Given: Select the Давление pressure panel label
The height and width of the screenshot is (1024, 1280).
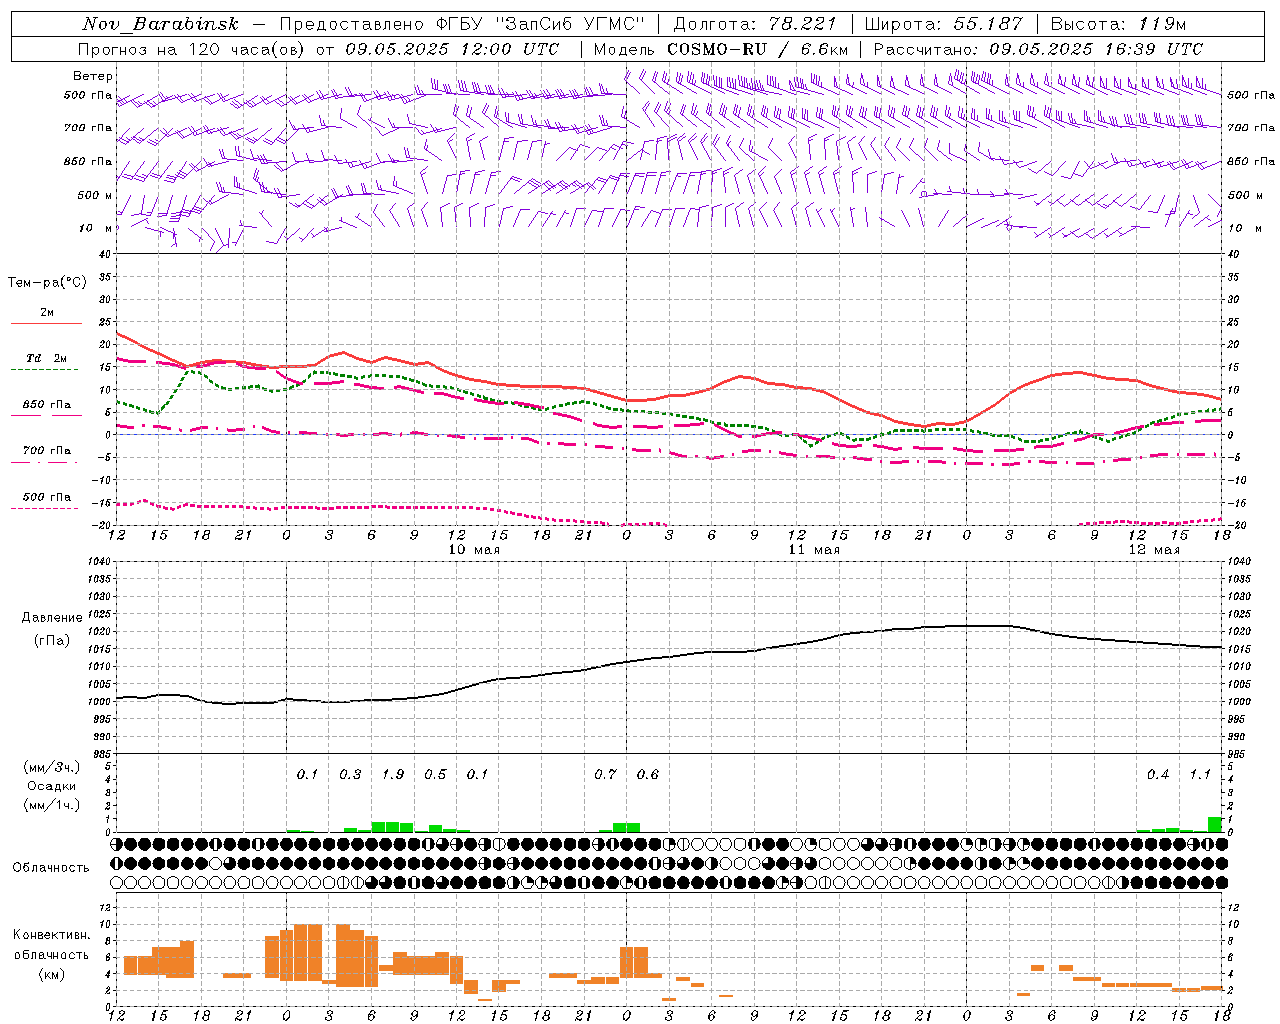Looking at the screenshot, I should tap(52, 618).
